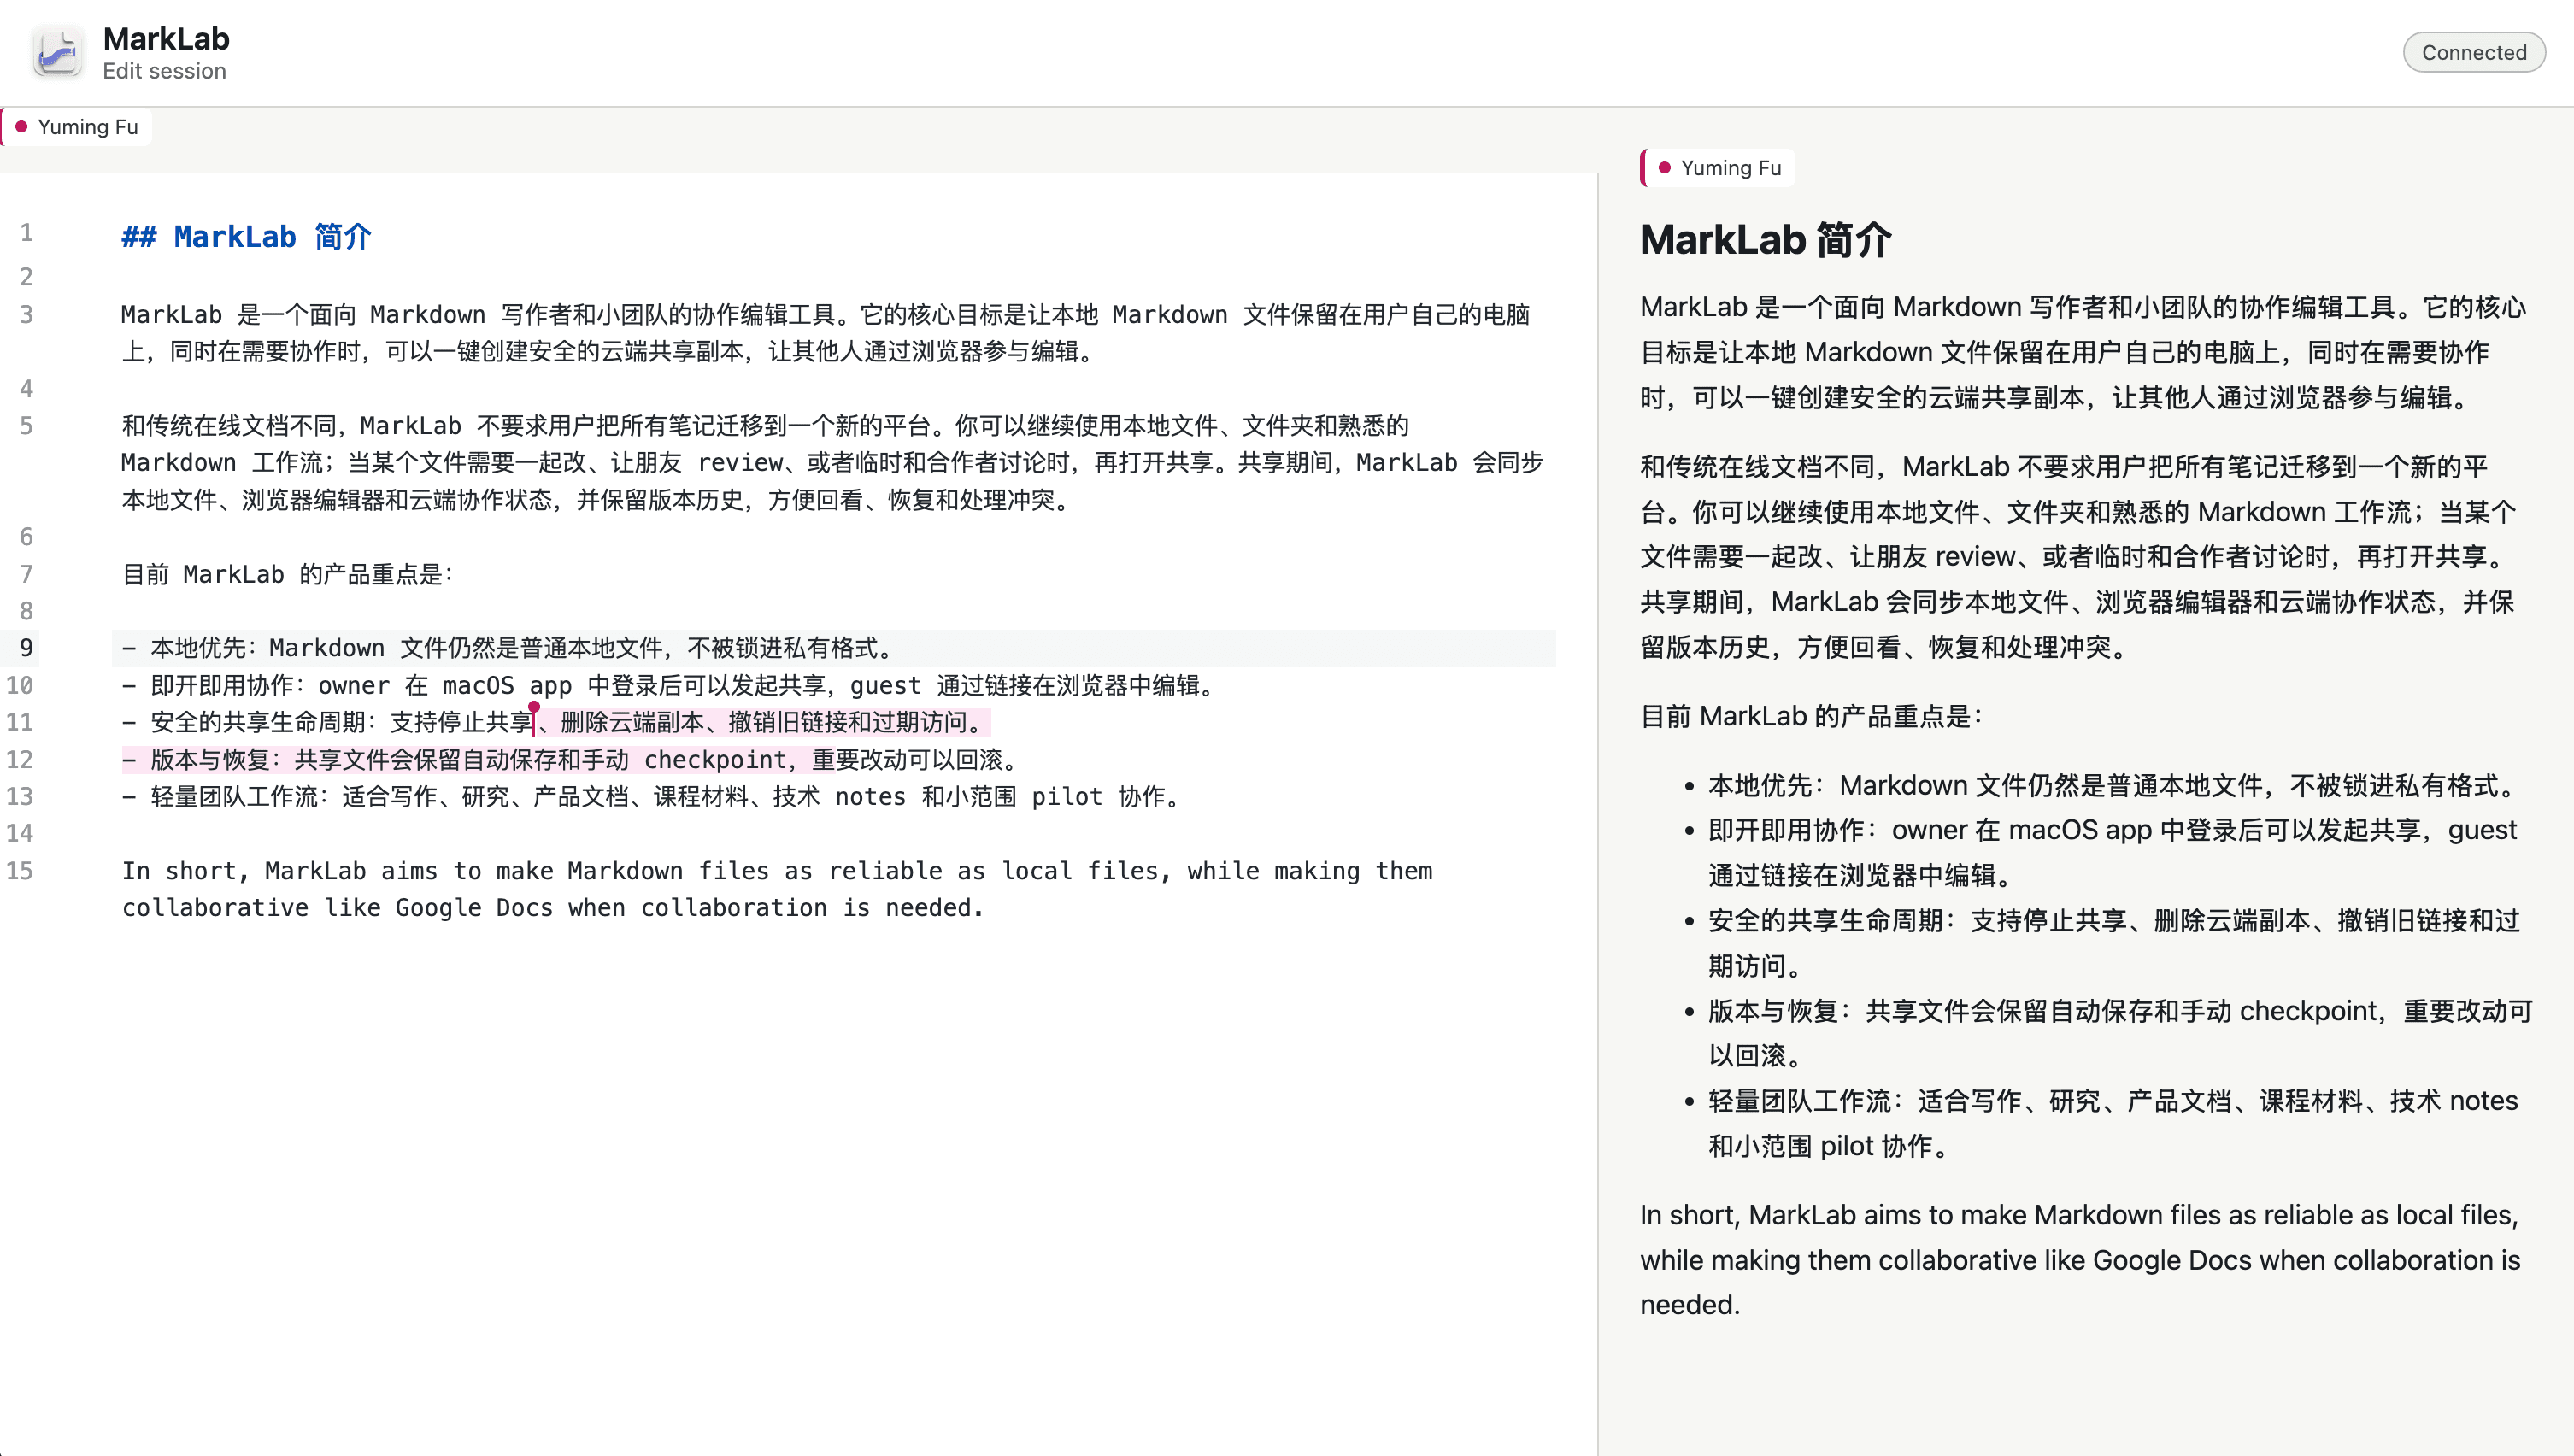Click editor paragraph starting '和传统在线文档不同'

[832, 462]
